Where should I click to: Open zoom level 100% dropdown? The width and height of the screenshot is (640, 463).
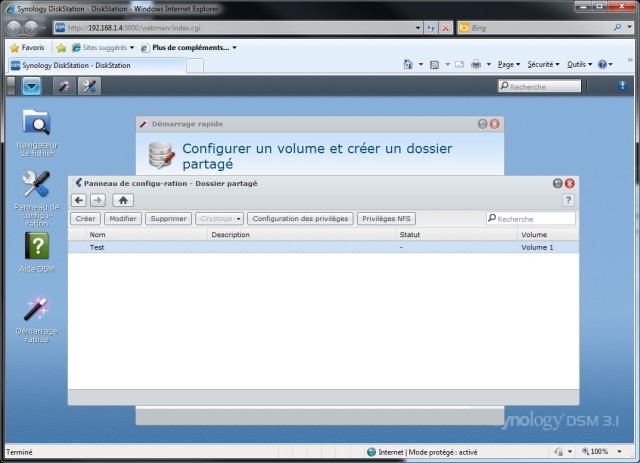coord(620,452)
